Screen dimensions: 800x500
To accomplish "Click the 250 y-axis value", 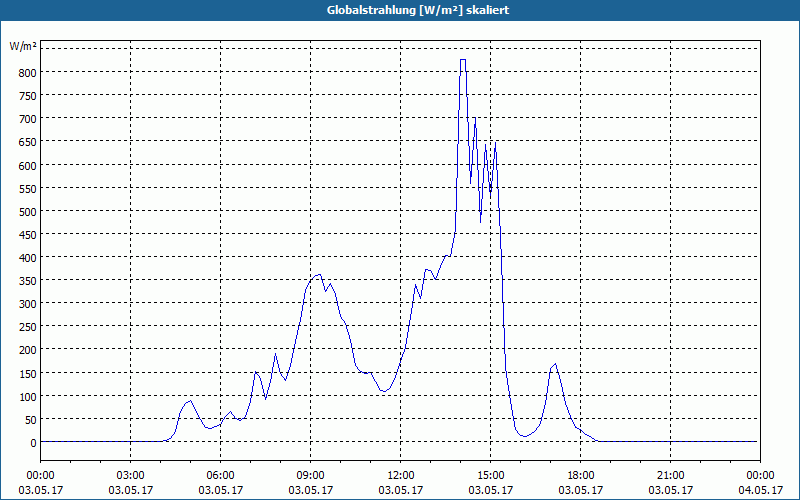I will click(x=28, y=327).
